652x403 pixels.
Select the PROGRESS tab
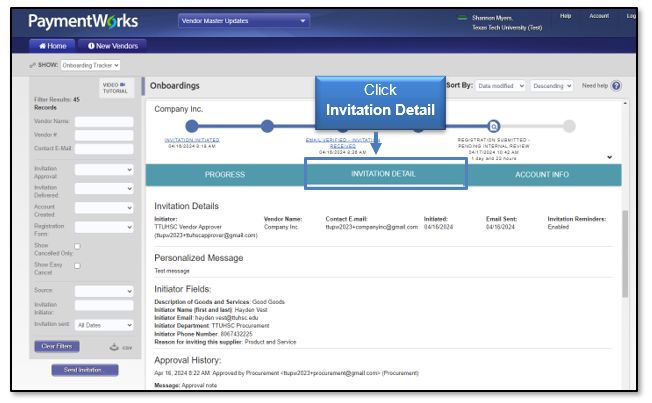pyautogui.click(x=225, y=175)
